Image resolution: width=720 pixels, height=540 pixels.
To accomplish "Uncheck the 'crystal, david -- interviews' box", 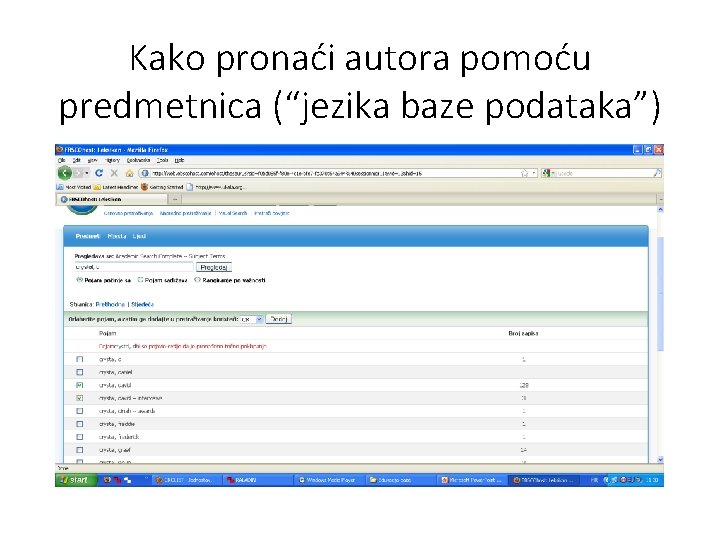I will (79, 398).
